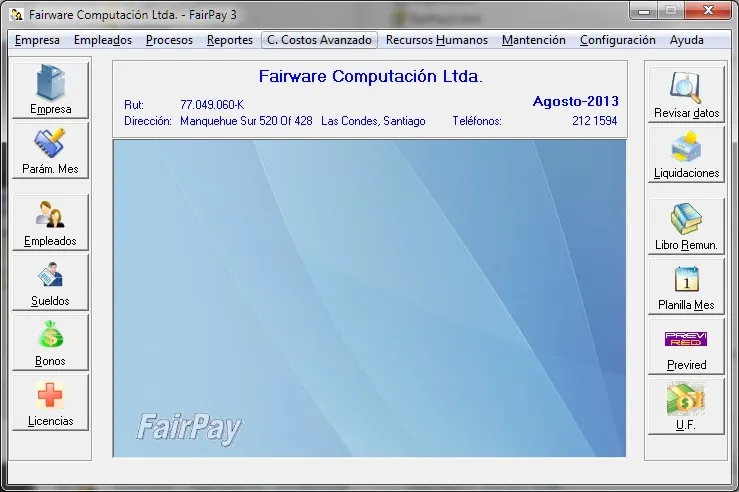
Task: Open Libro Remun. books icon
Action: 686,227
